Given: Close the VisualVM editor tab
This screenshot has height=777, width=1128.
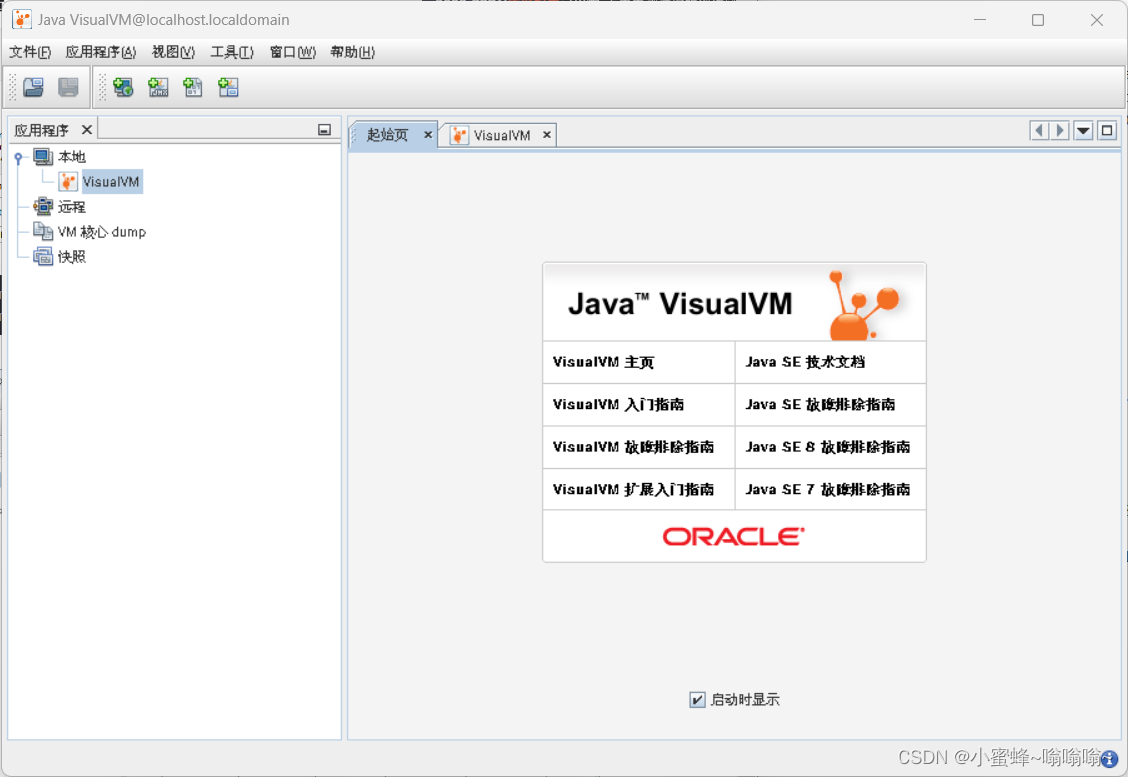Looking at the screenshot, I should point(547,135).
